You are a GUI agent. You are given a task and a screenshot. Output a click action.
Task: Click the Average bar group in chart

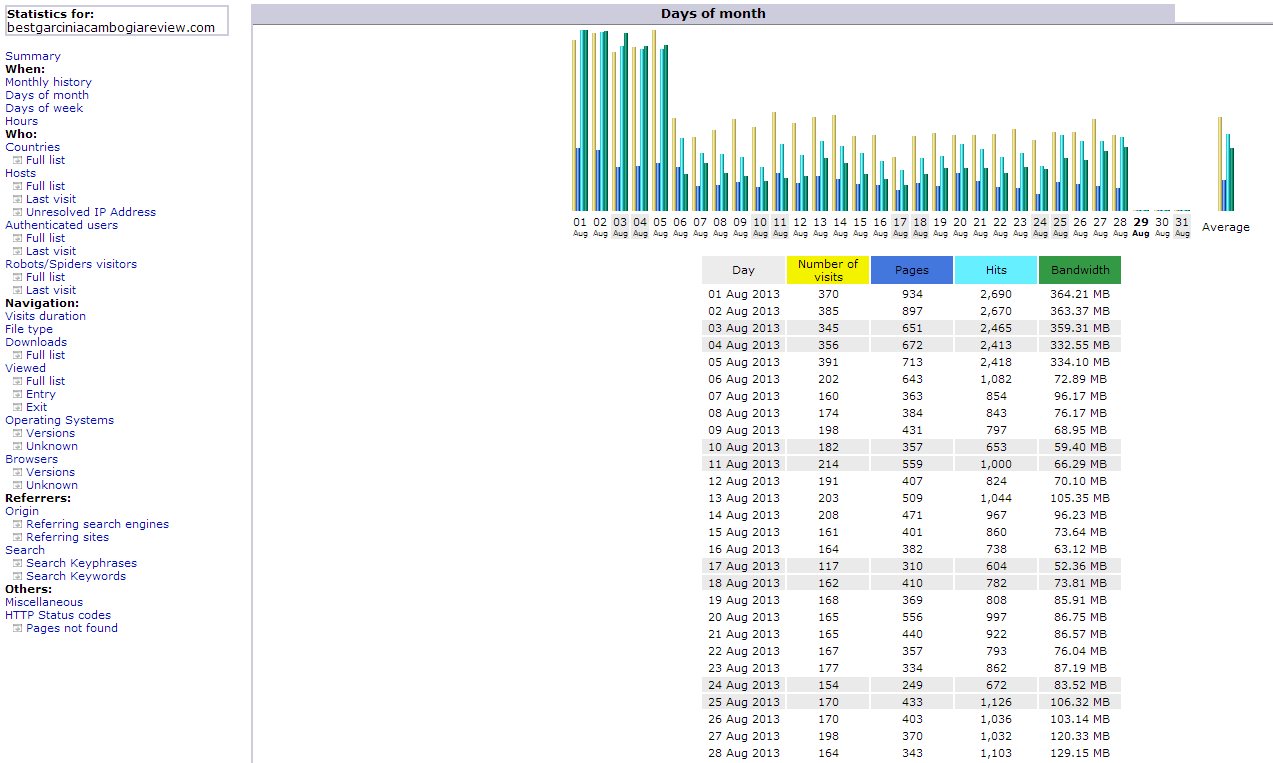[x=1225, y=165]
